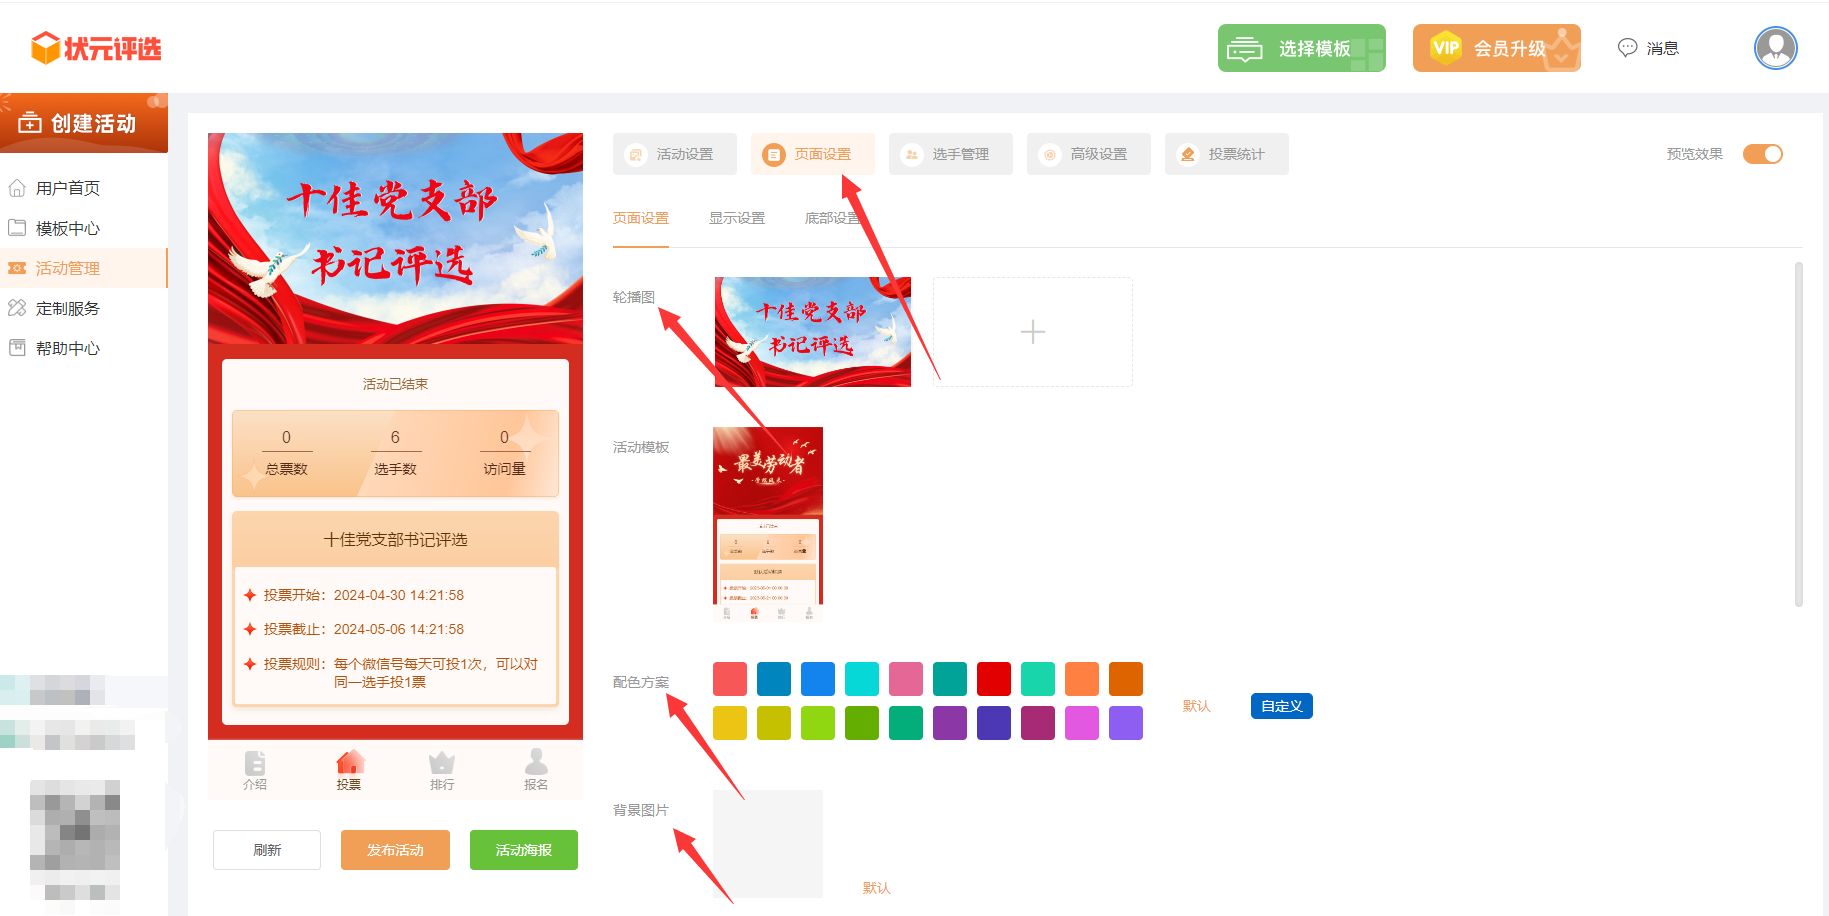Add a new carousel image with plus box
Viewport: 1829px width, 916px height.
tap(1032, 332)
